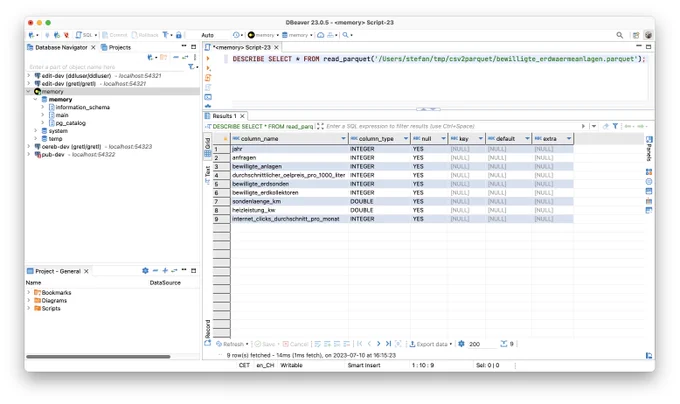Open active connection 'memory' selector in toolbar

tap(263, 35)
